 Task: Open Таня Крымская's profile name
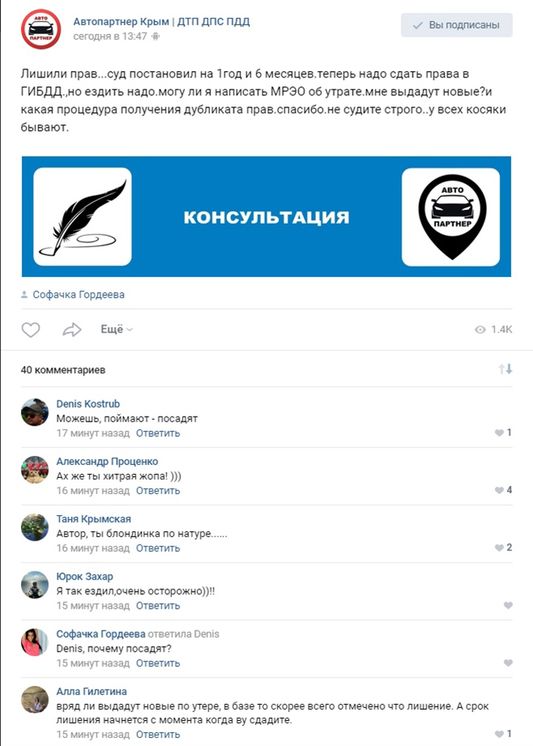[93, 519]
